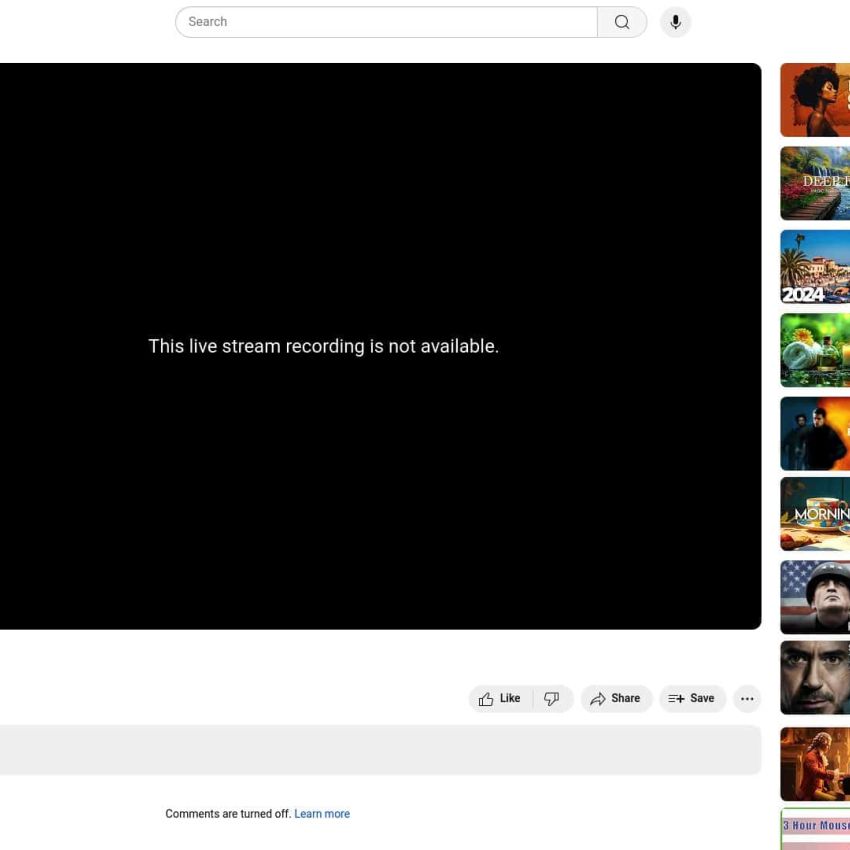The width and height of the screenshot is (850, 850).
Task: Click the unavailable live stream player area
Action: point(380,346)
